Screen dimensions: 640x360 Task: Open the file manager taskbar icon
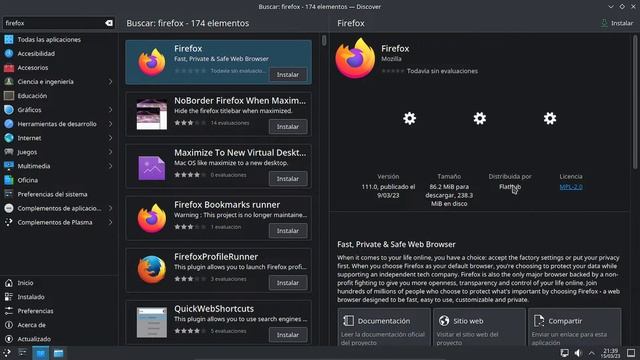click(58, 353)
